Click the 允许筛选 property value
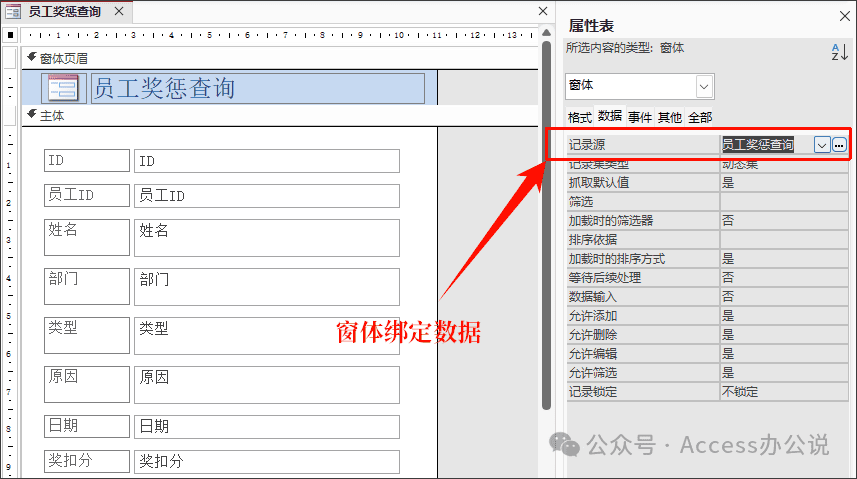 tap(784, 373)
